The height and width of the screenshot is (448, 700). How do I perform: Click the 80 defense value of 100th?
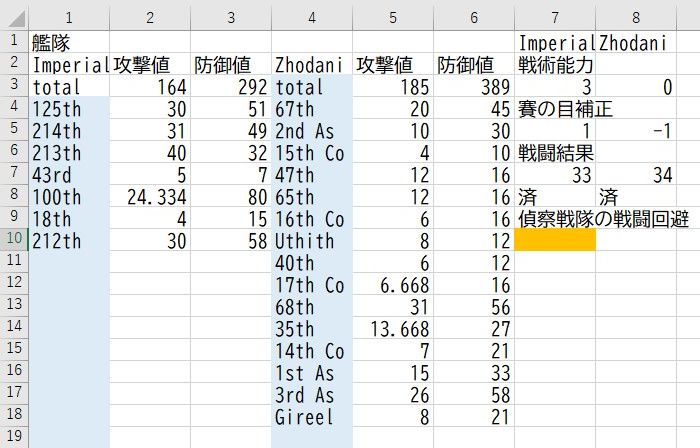pos(231,196)
